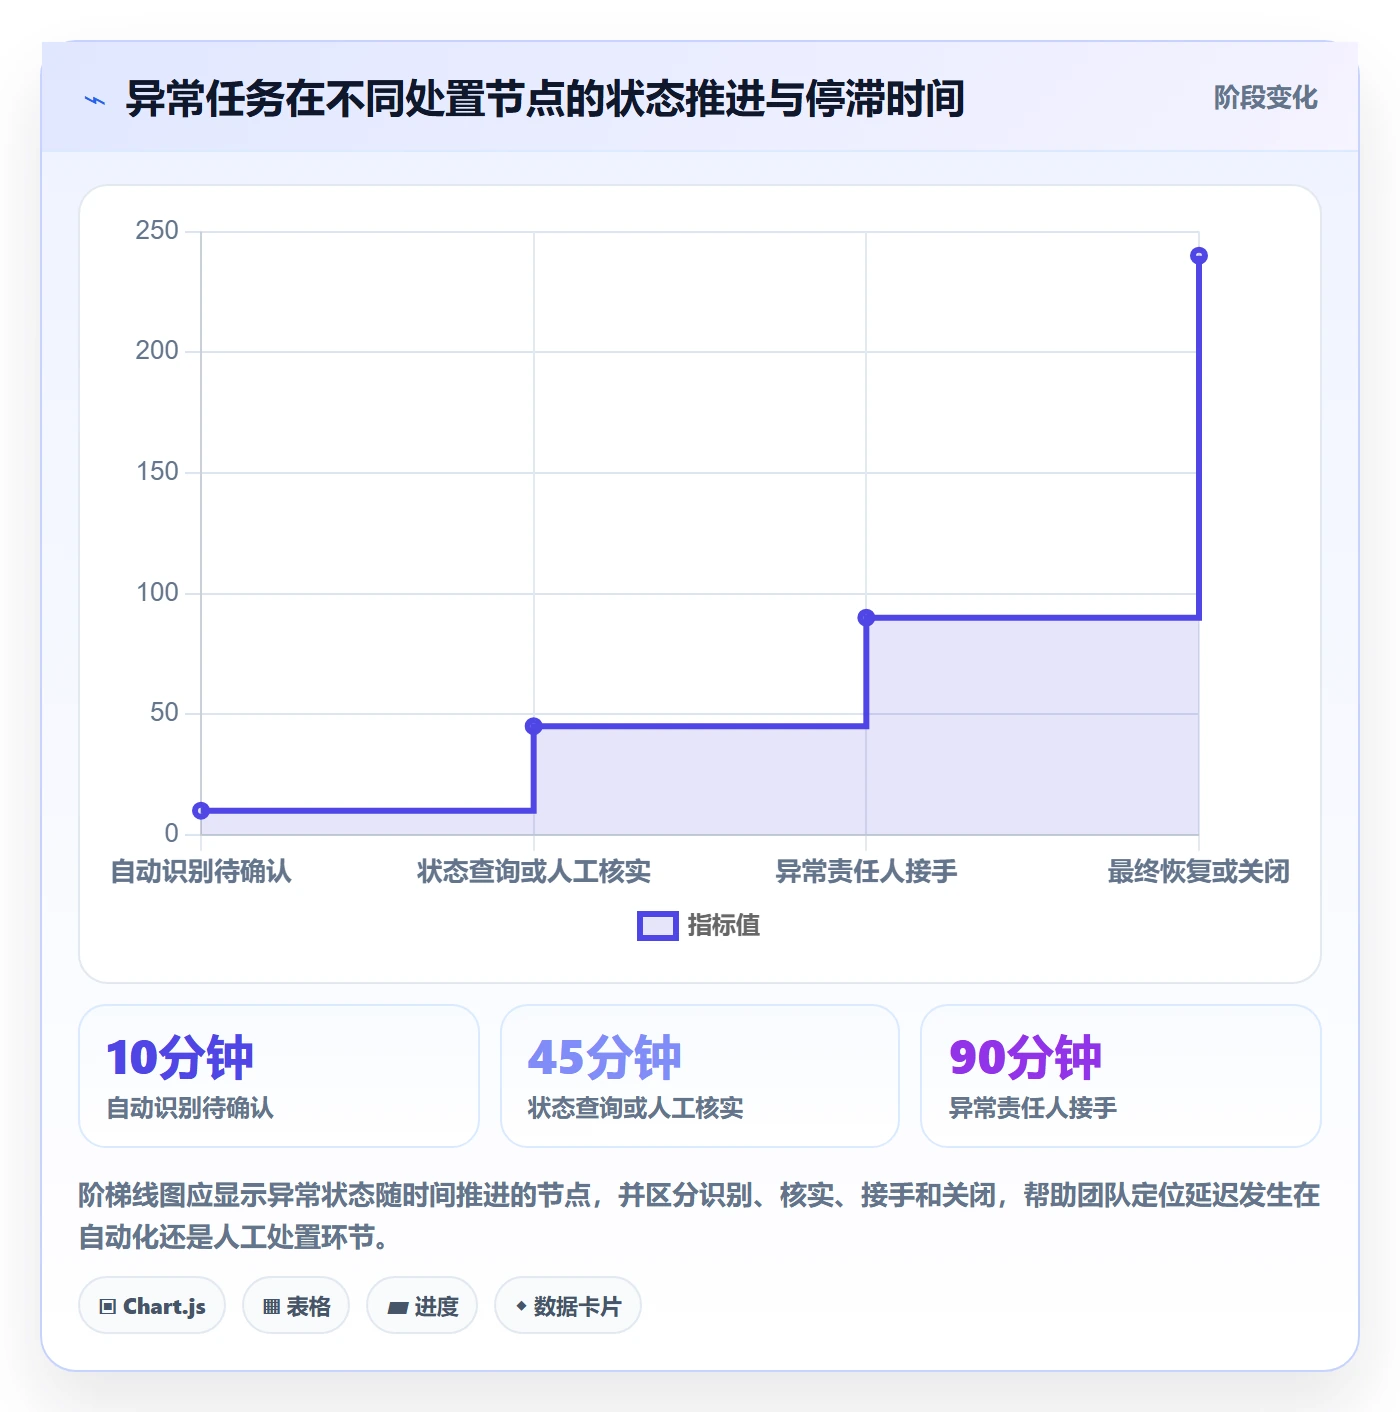Click the diamond icon in the 数据卡片 chip

click(x=521, y=1306)
